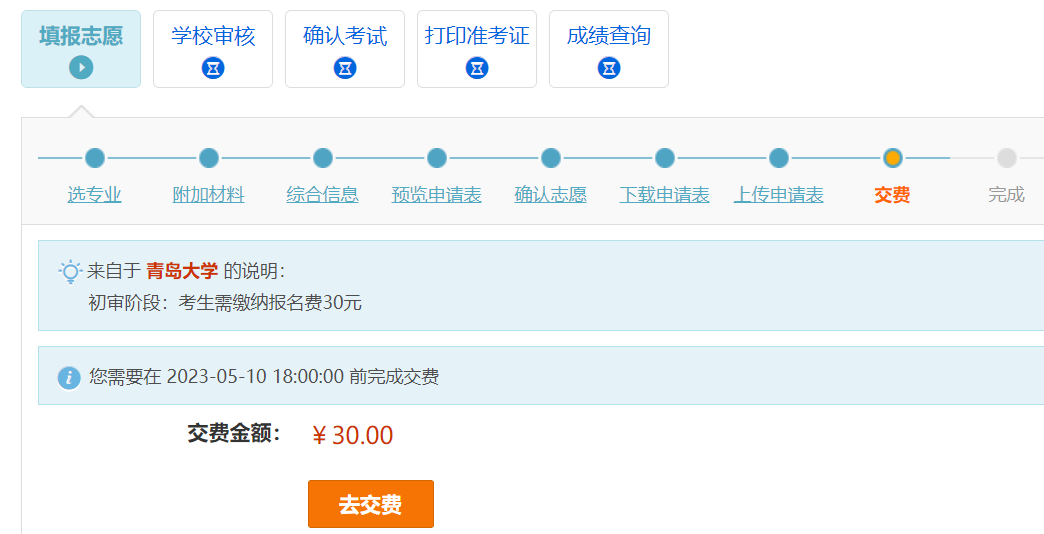The height and width of the screenshot is (534, 1044).
Task: Click the gray 完成 step marker
Action: 1007,158
